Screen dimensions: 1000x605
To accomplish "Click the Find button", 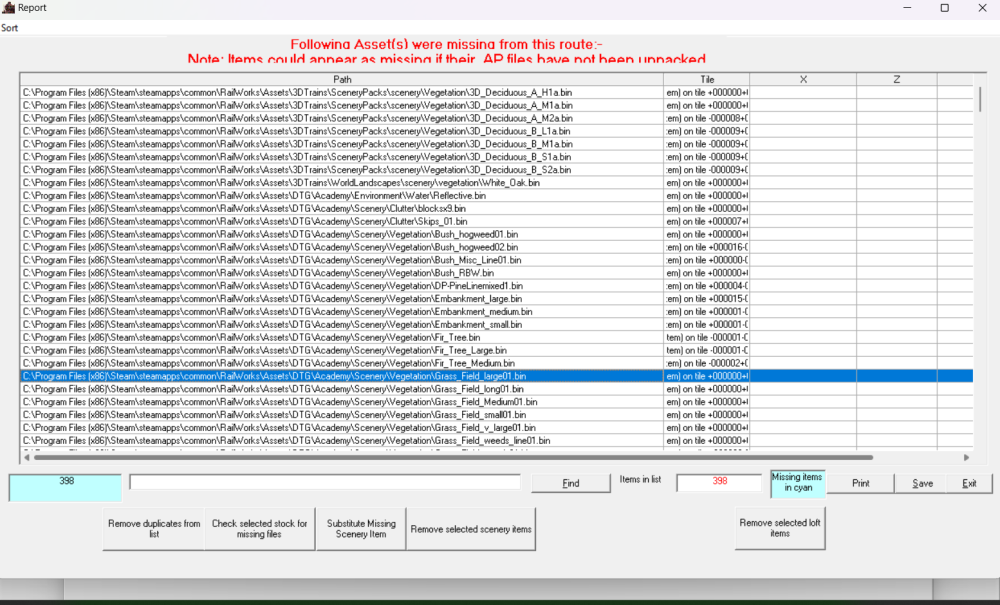I will [x=571, y=483].
